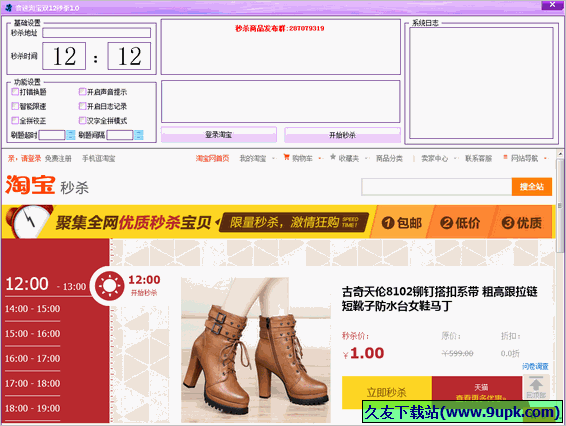This screenshot has width=566, height=426.
Task: Select the 17:00 - 18:00 time slot
Action: [x=32, y=384]
